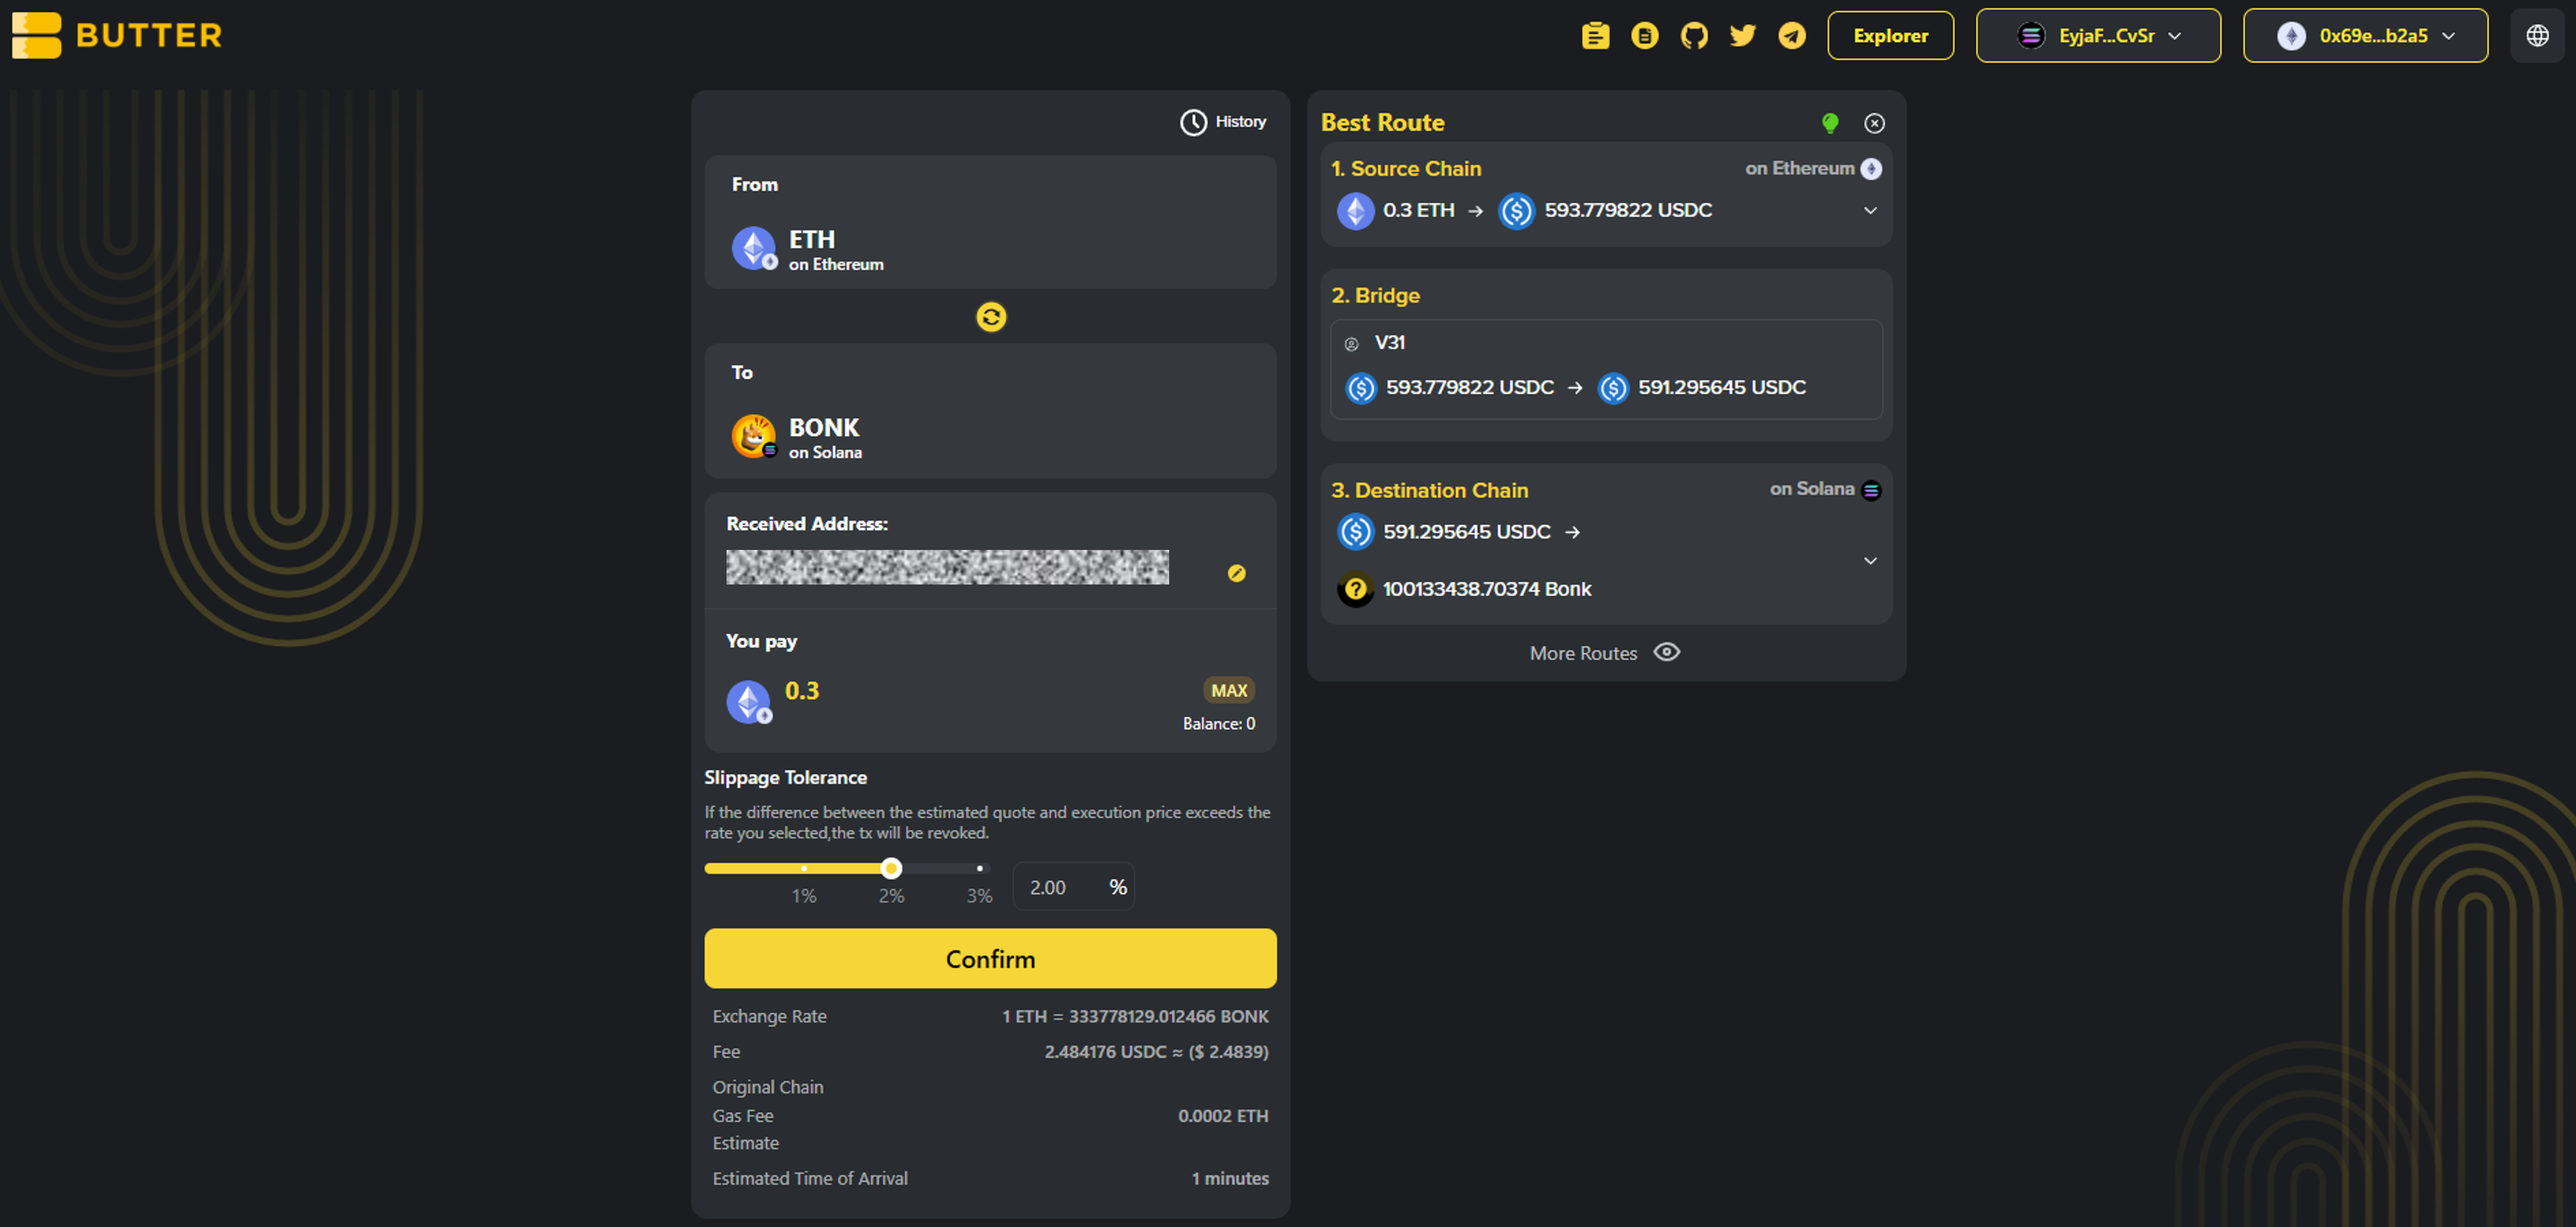Set slippage to the 3% slider mark
This screenshot has height=1227, width=2576.
pyautogui.click(x=979, y=868)
